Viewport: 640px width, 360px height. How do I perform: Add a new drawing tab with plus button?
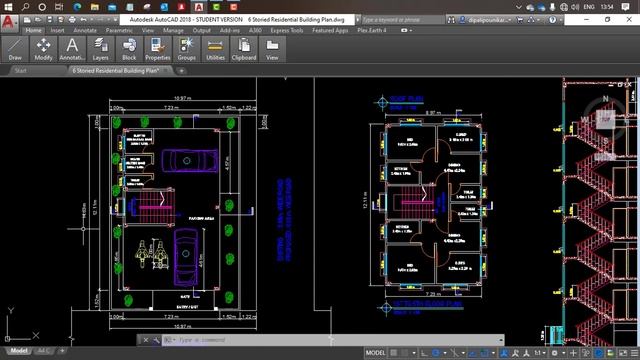click(x=181, y=71)
